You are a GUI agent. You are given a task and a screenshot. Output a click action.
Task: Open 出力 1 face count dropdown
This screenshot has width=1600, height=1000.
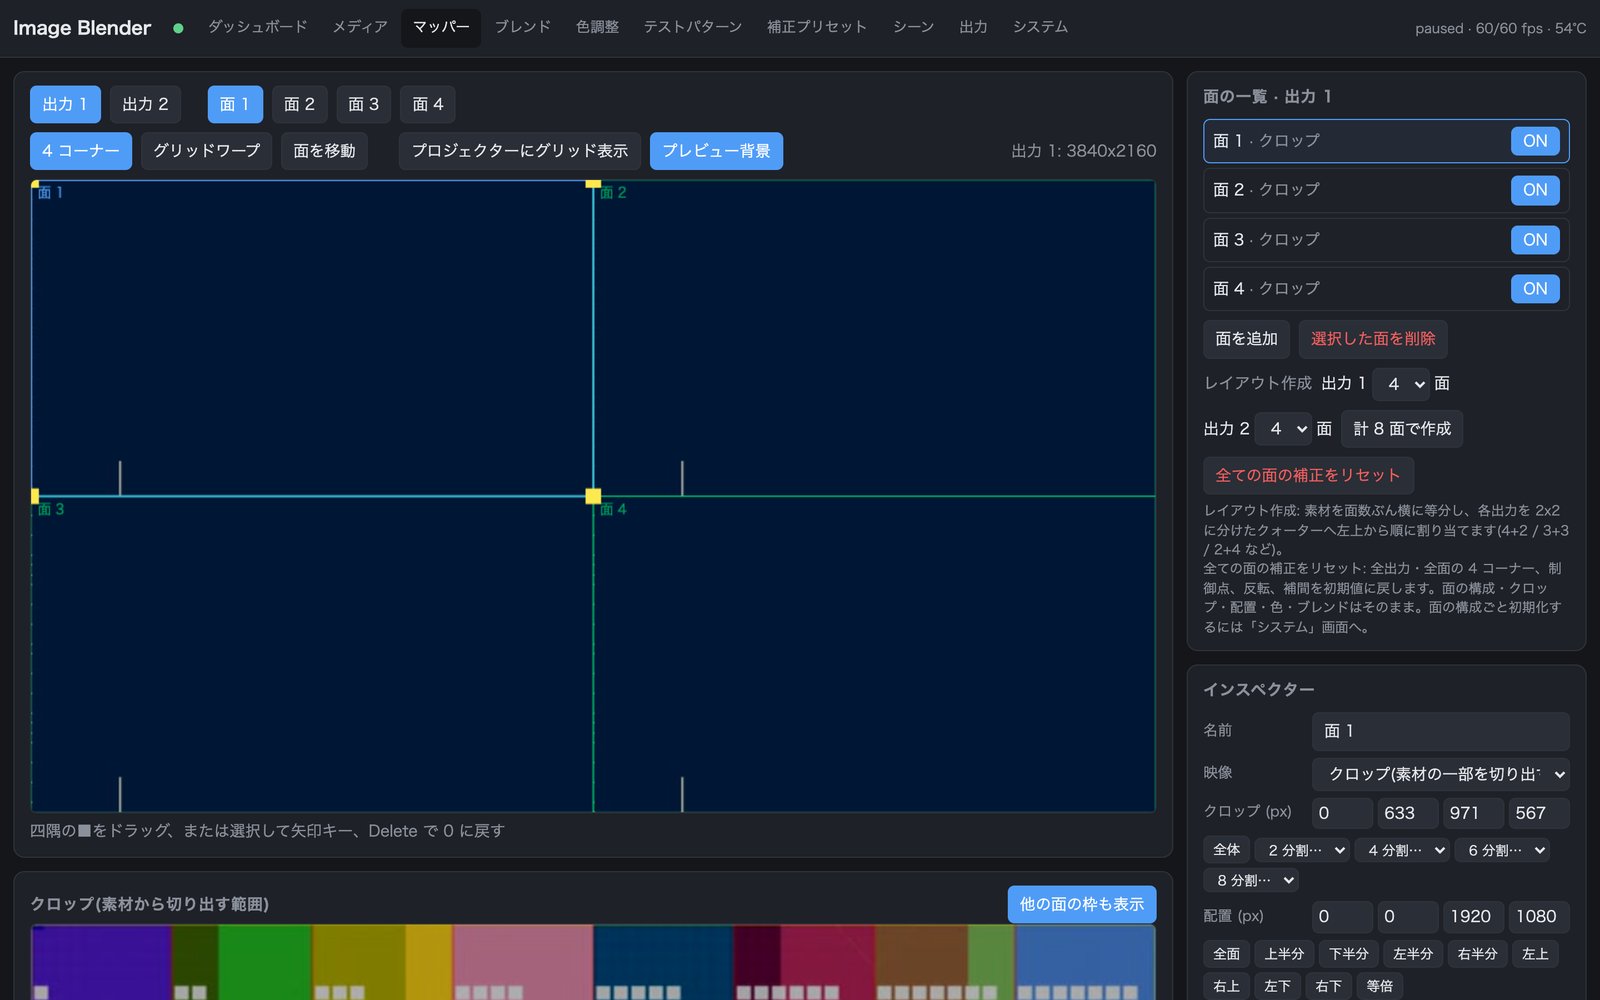coord(1402,384)
